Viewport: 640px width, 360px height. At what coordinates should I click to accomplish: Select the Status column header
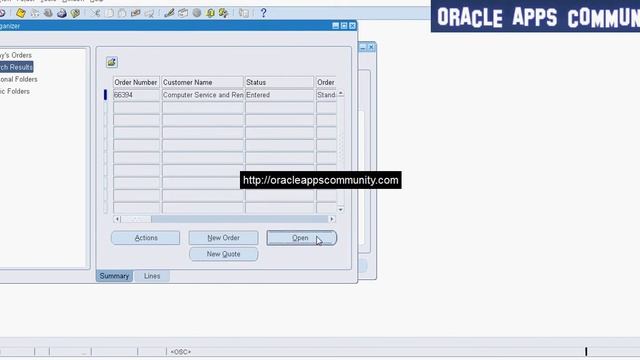280,82
